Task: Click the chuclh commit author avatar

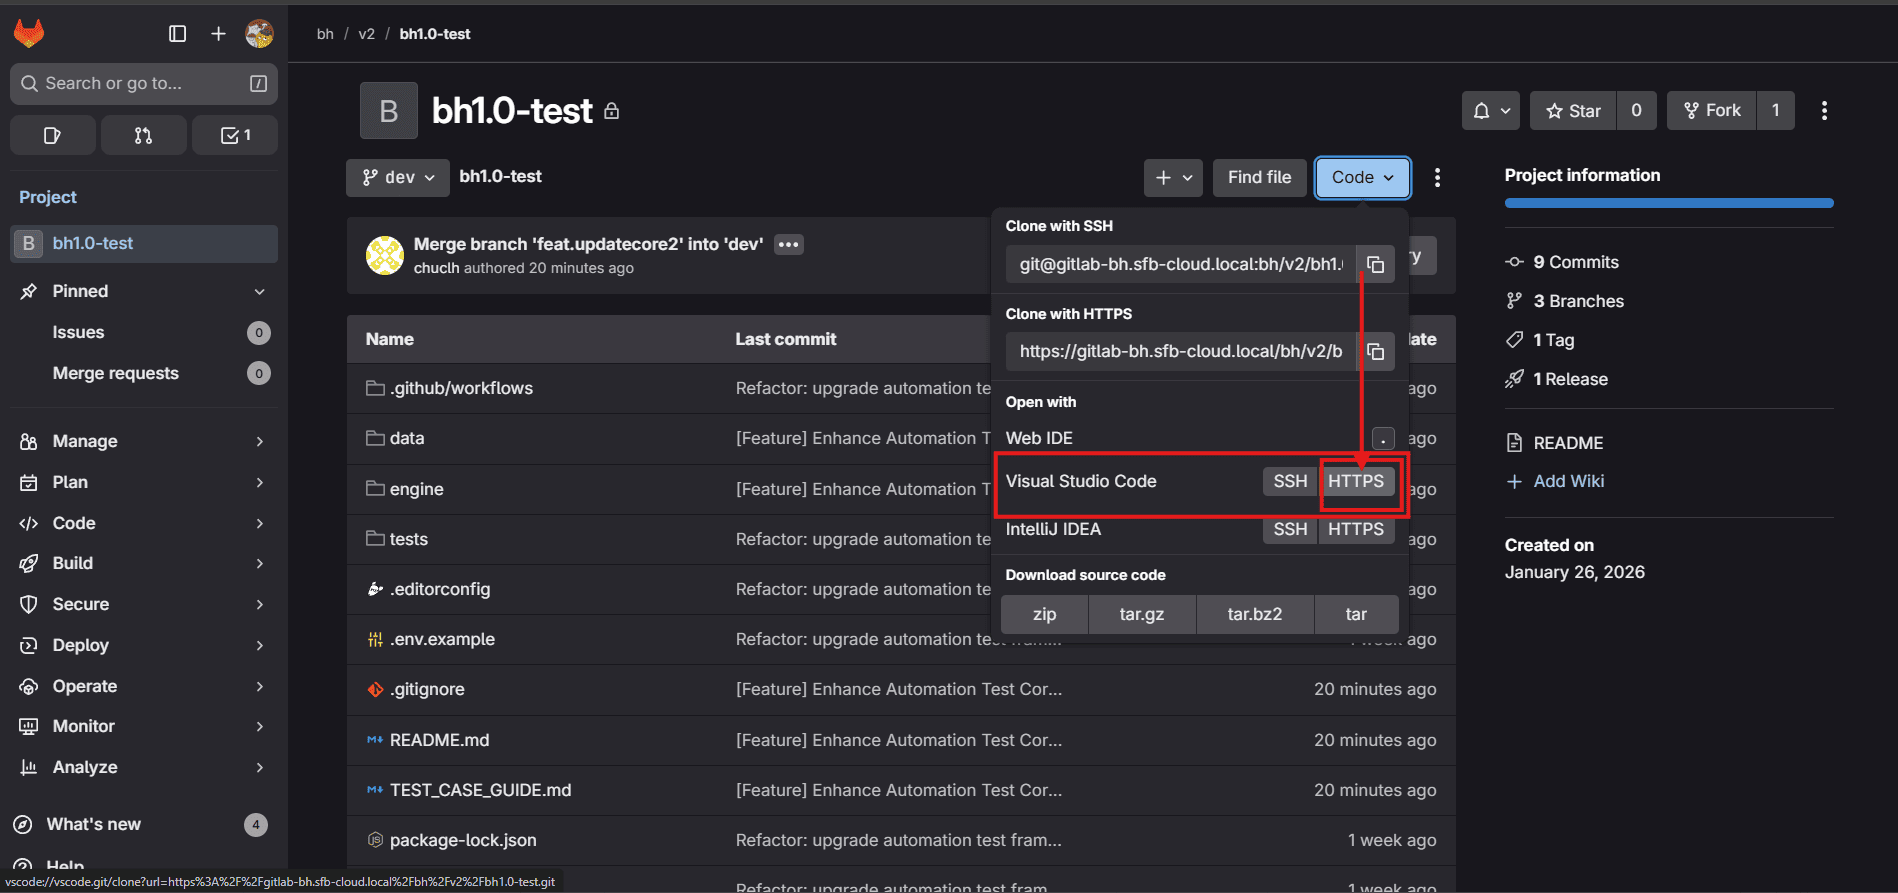Action: 385,255
